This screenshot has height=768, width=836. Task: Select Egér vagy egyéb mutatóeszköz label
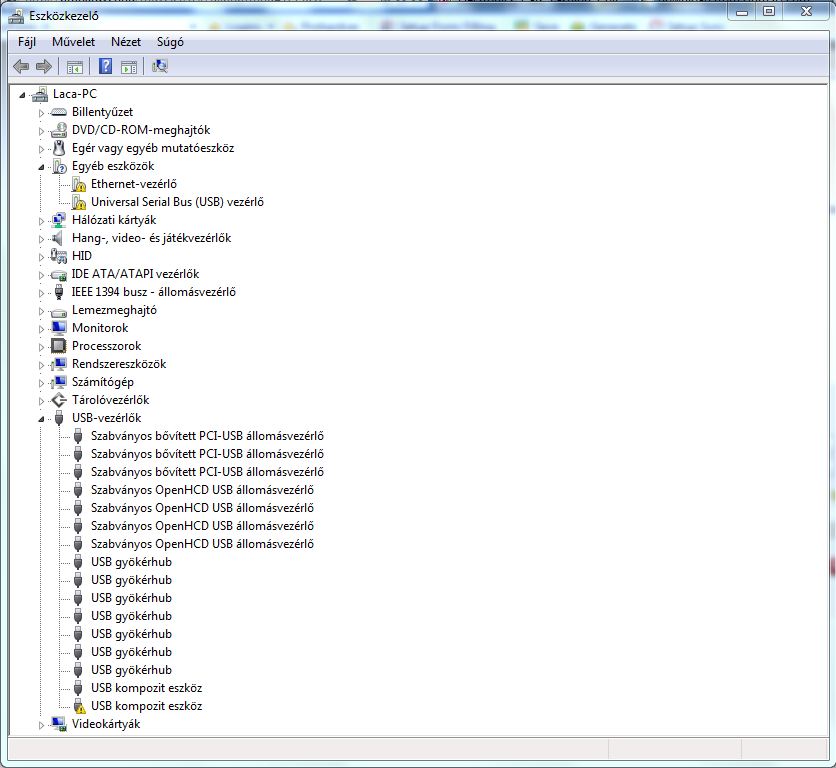pyautogui.click(x=153, y=148)
